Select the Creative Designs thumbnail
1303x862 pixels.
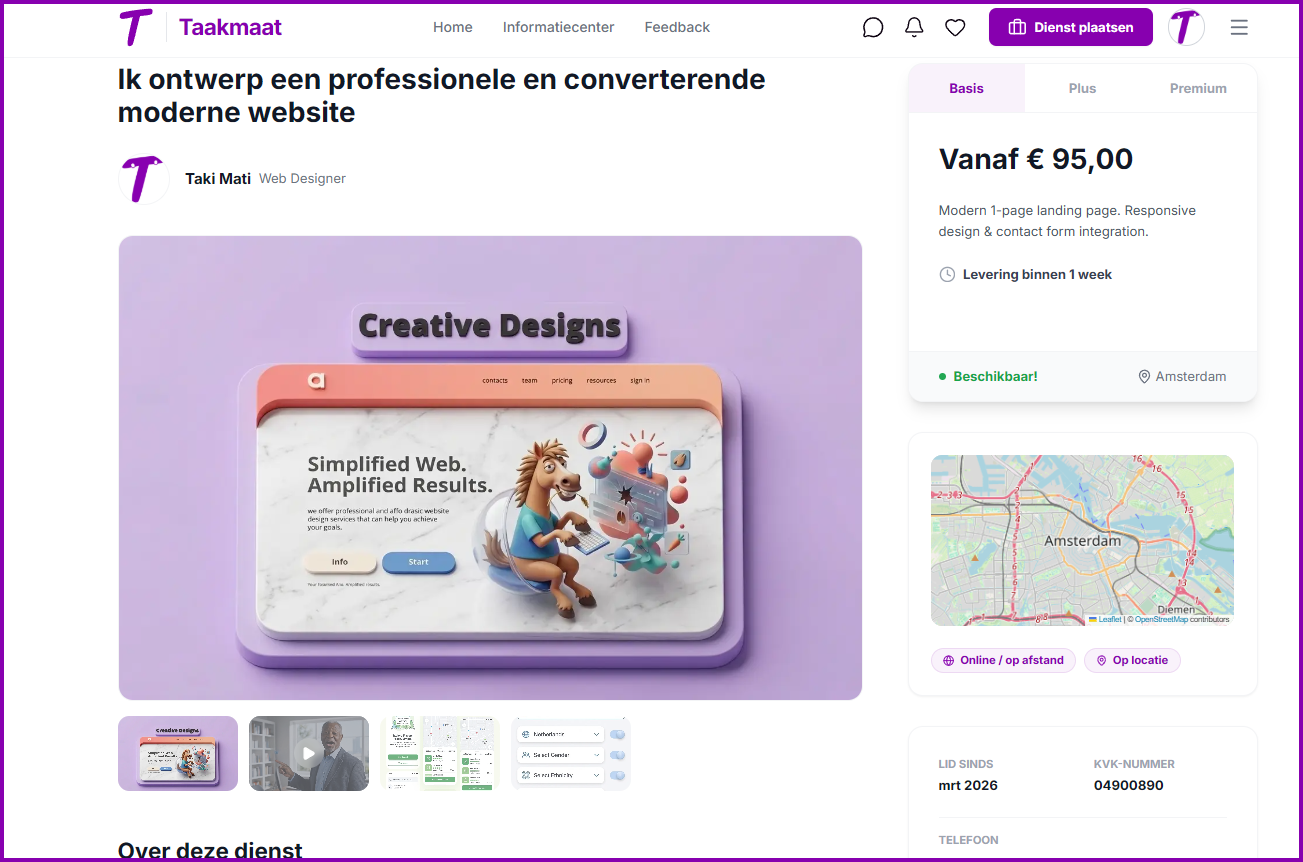pos(178,753)
